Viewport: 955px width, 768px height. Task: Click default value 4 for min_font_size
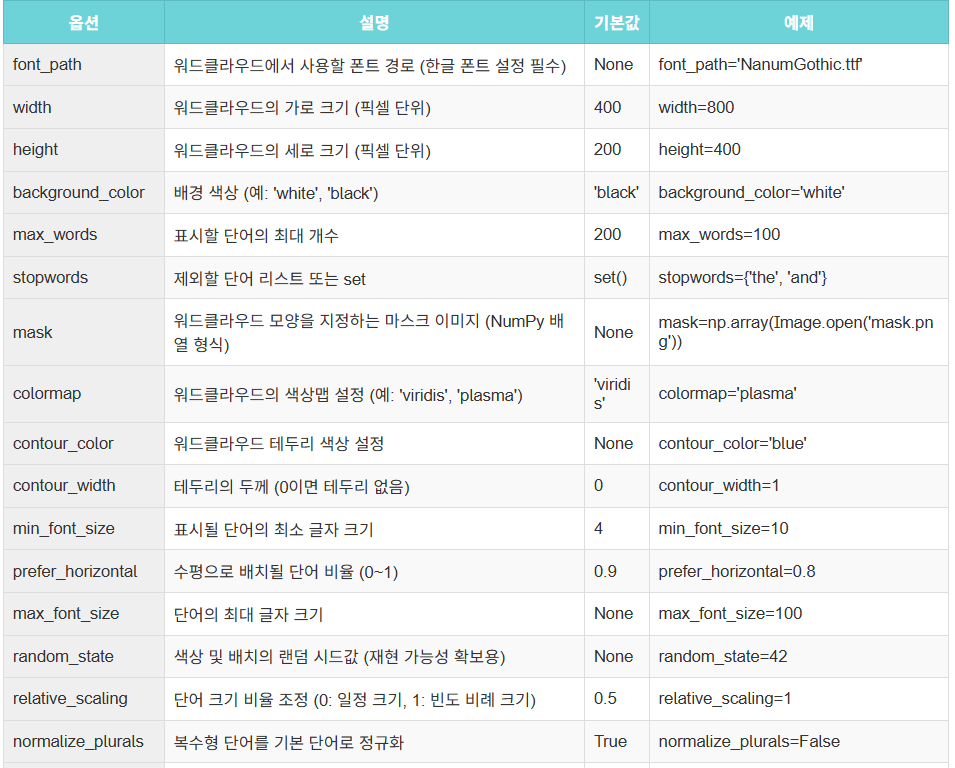598,529
